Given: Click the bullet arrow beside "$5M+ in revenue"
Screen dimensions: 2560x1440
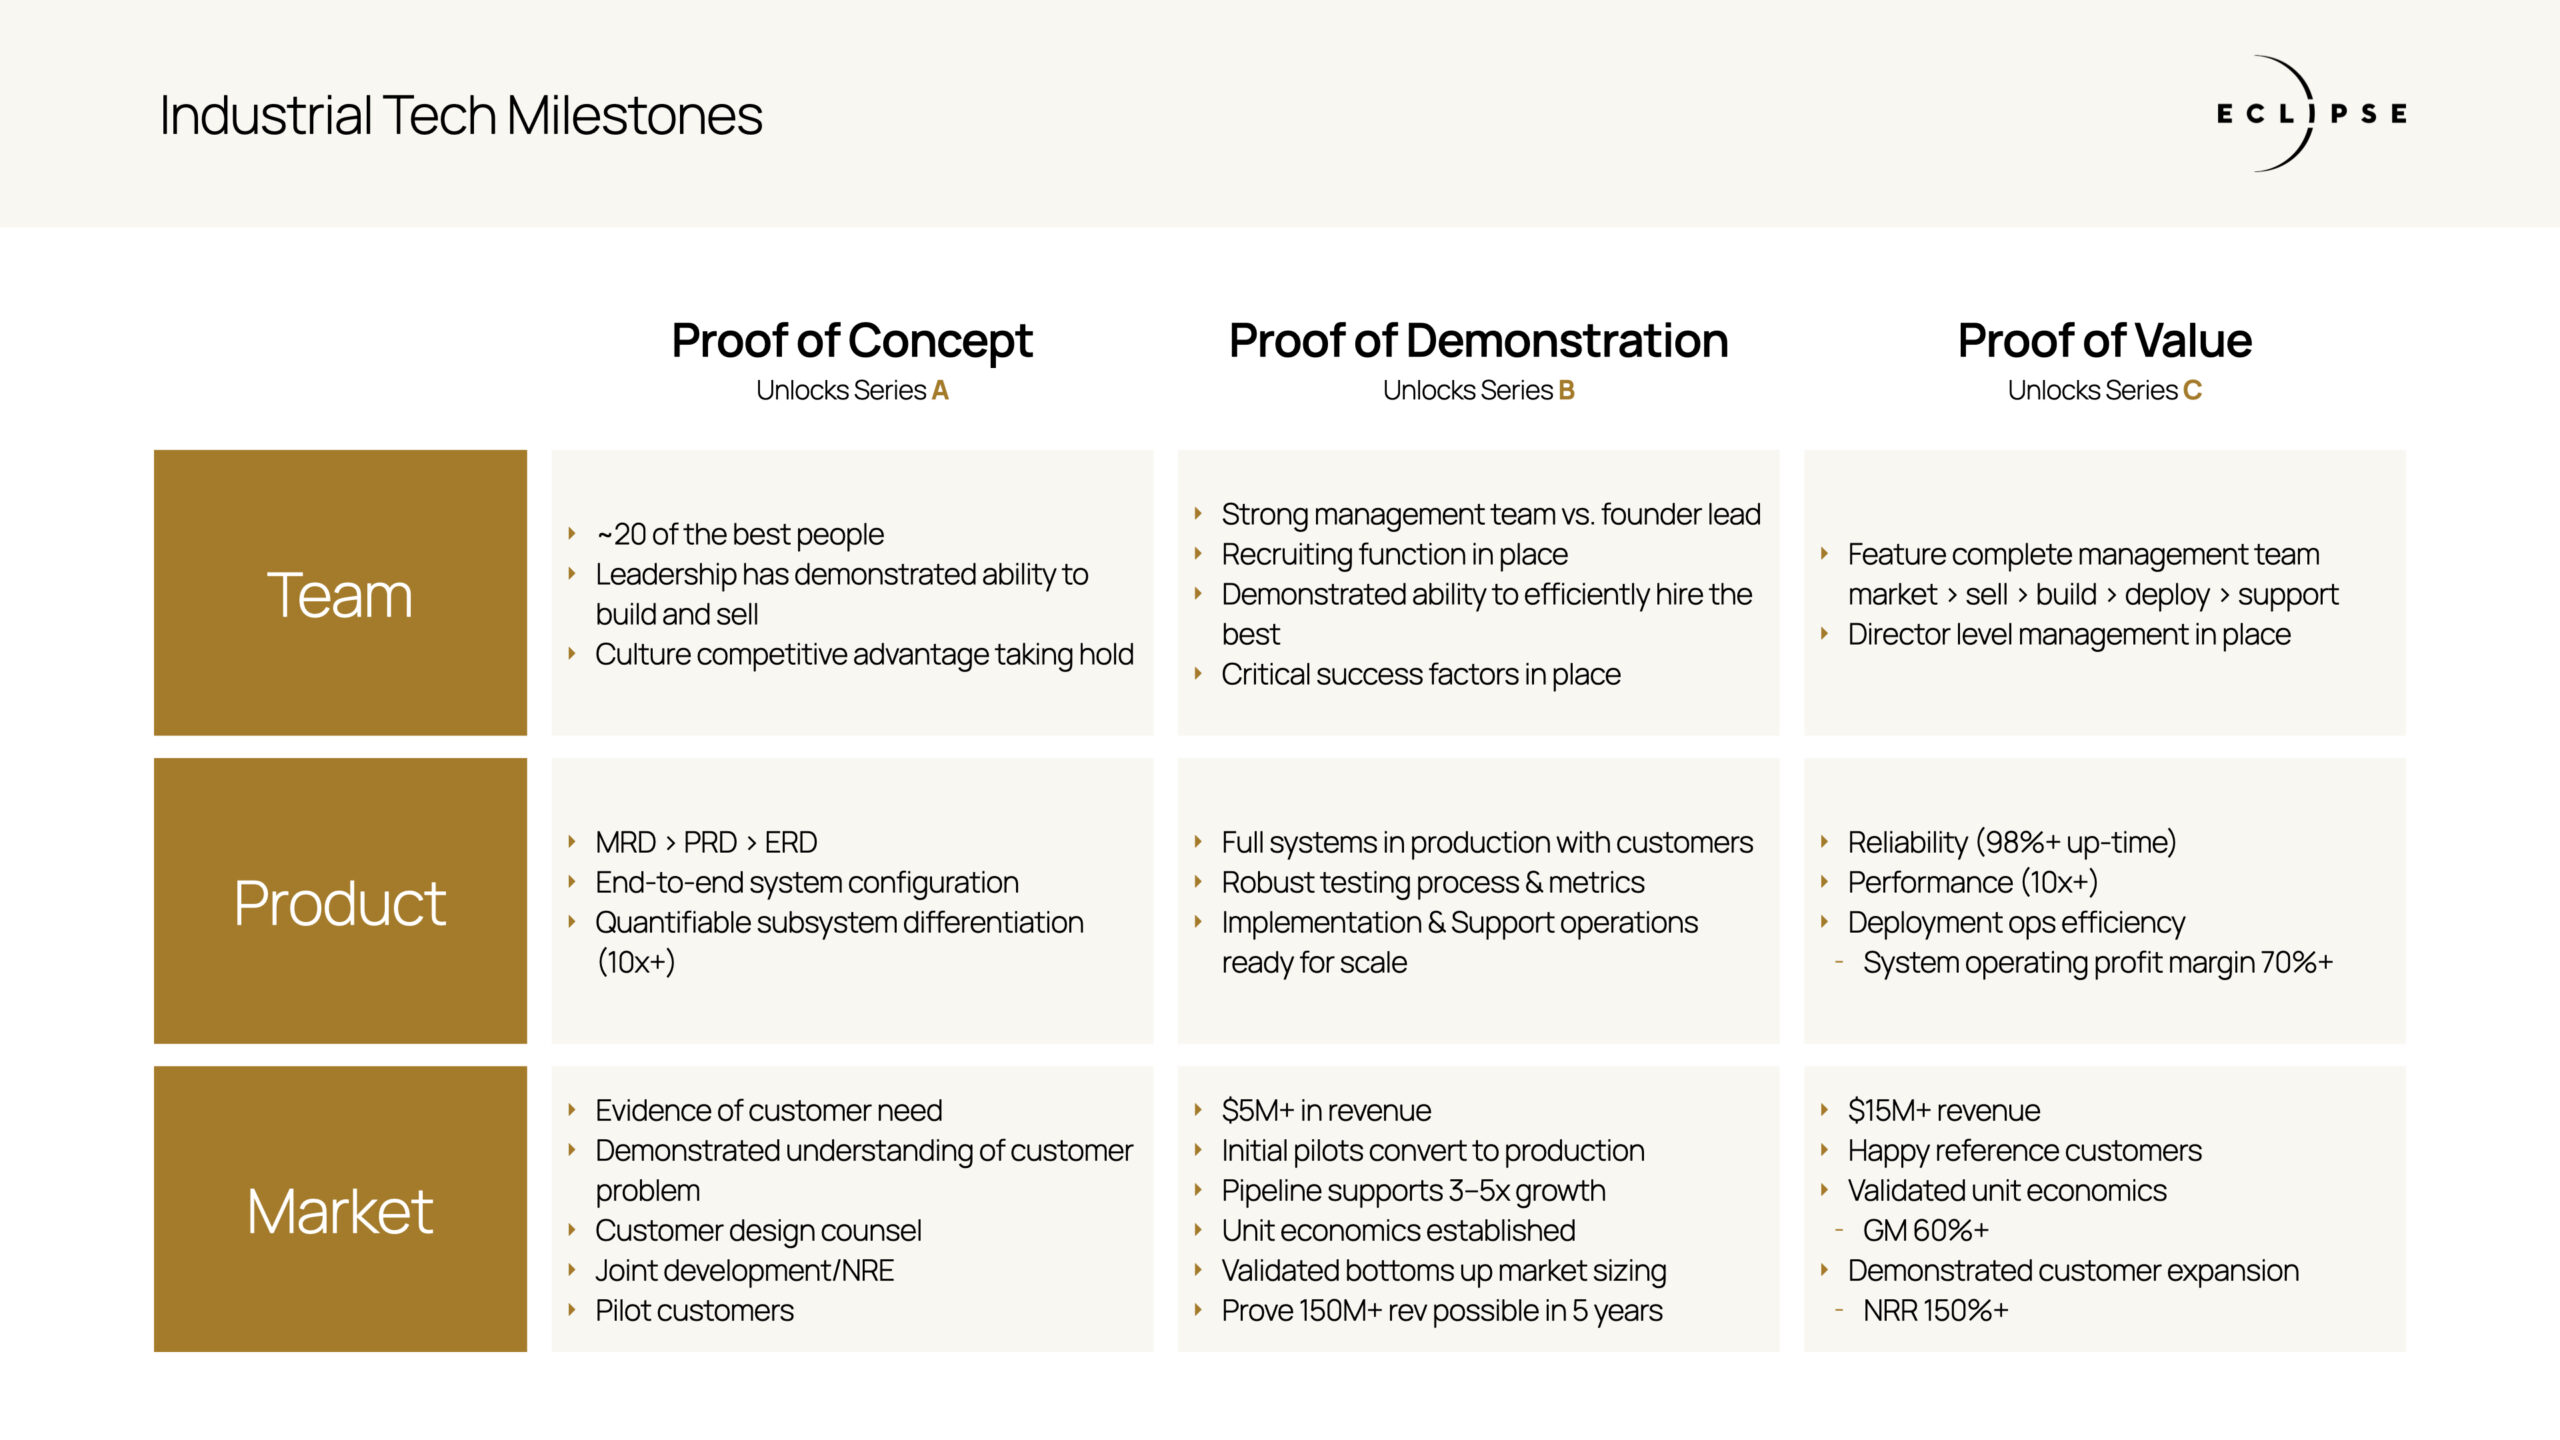Looking at the screenshot, I should (1198, 1110).
